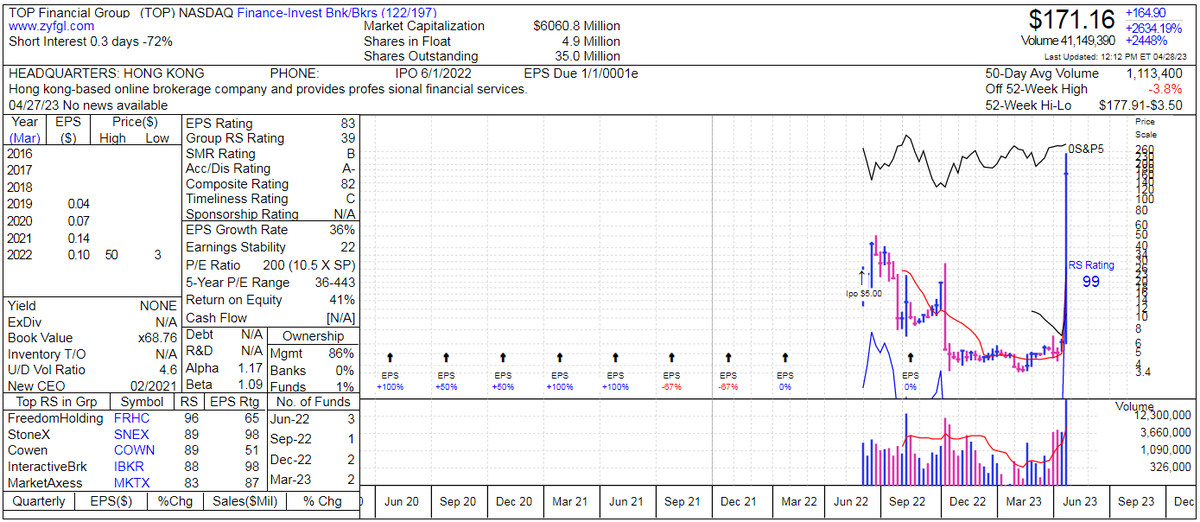Click the Acc/Dis Rating row
Image resolution: width=1200 pixels, height=522 pixels.
point(269,169)
